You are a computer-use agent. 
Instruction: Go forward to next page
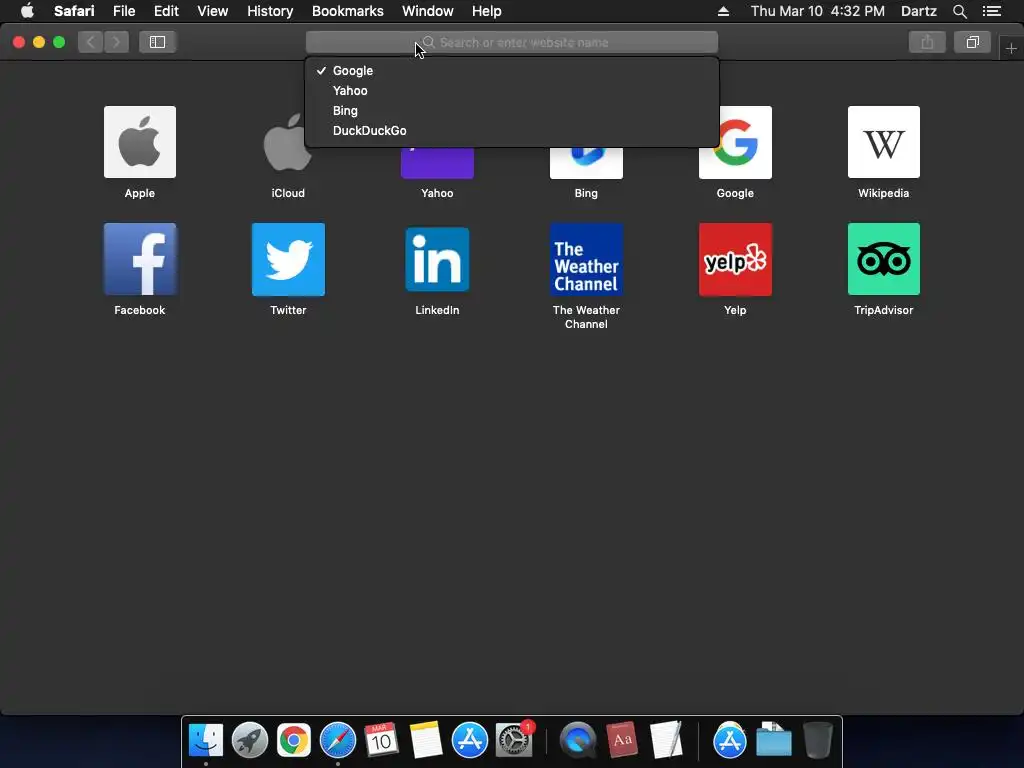coord(116,42)
